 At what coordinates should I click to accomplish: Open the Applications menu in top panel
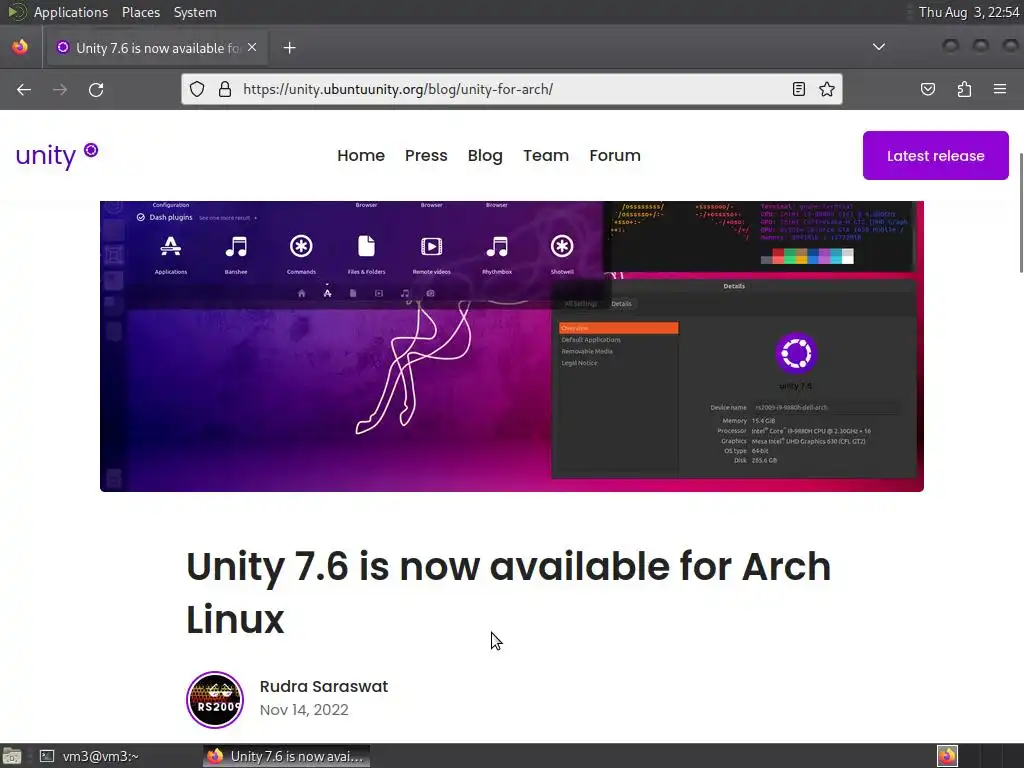[x=71, y=12]
